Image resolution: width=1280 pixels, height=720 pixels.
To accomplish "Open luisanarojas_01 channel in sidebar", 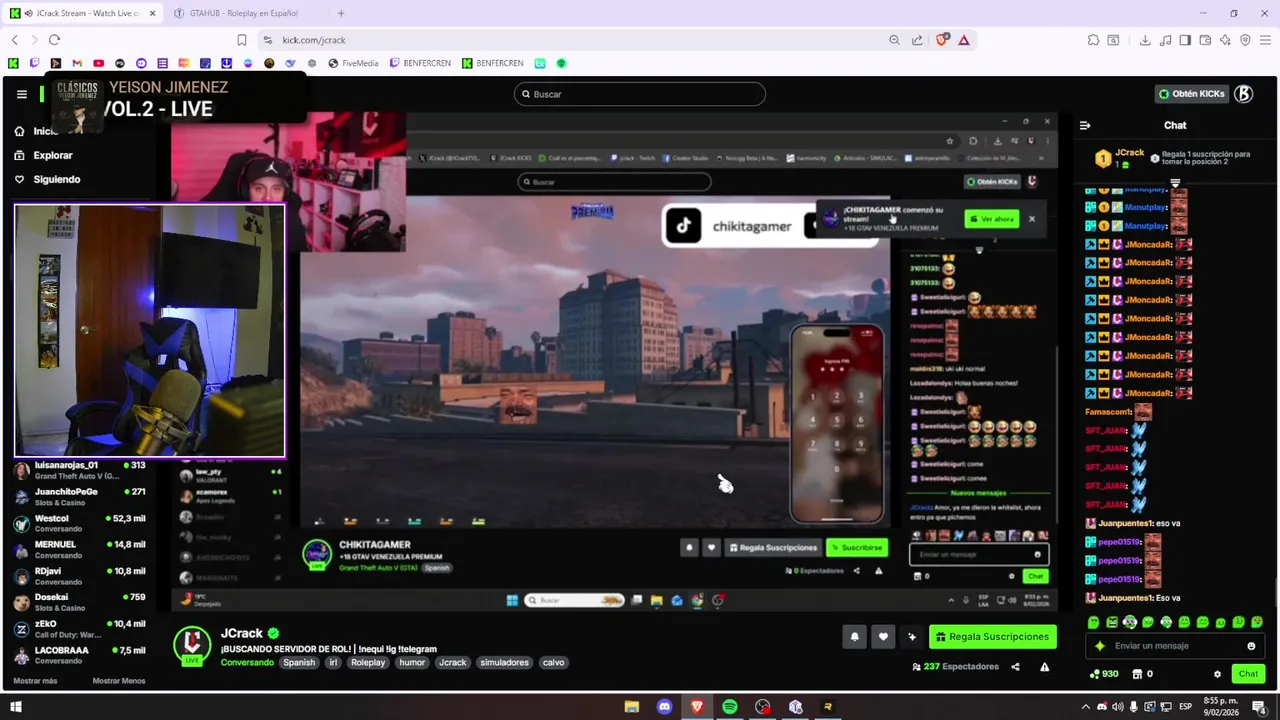I will point(80,470).
